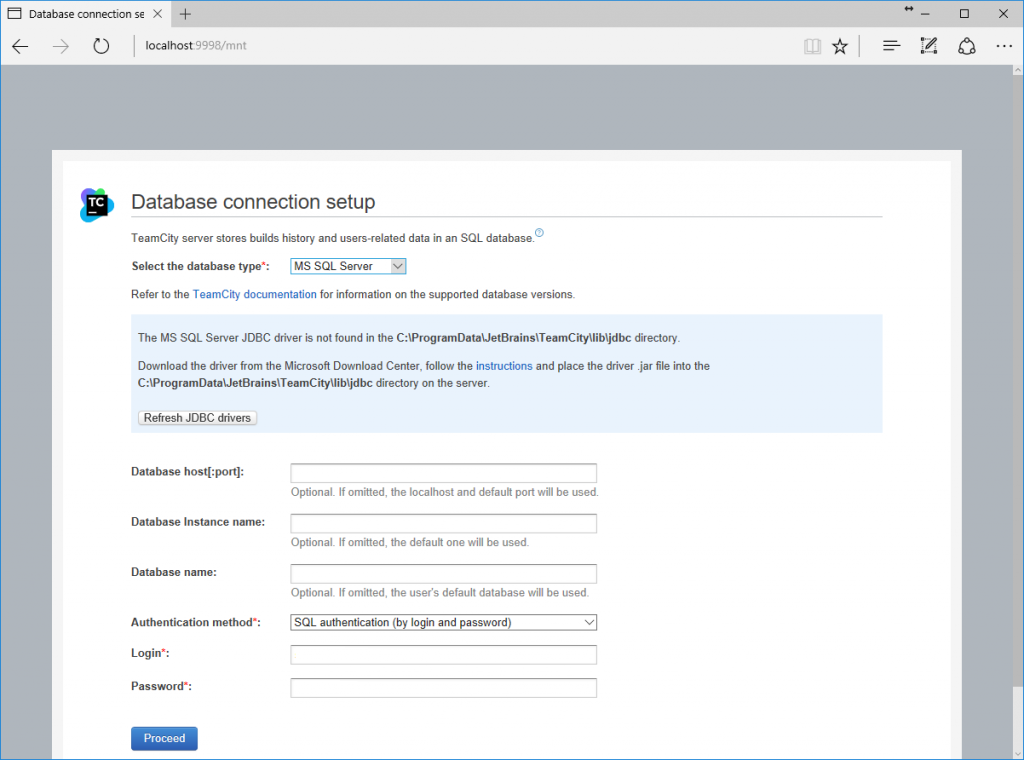Focus the Database Instance name field

click(443, 523)
